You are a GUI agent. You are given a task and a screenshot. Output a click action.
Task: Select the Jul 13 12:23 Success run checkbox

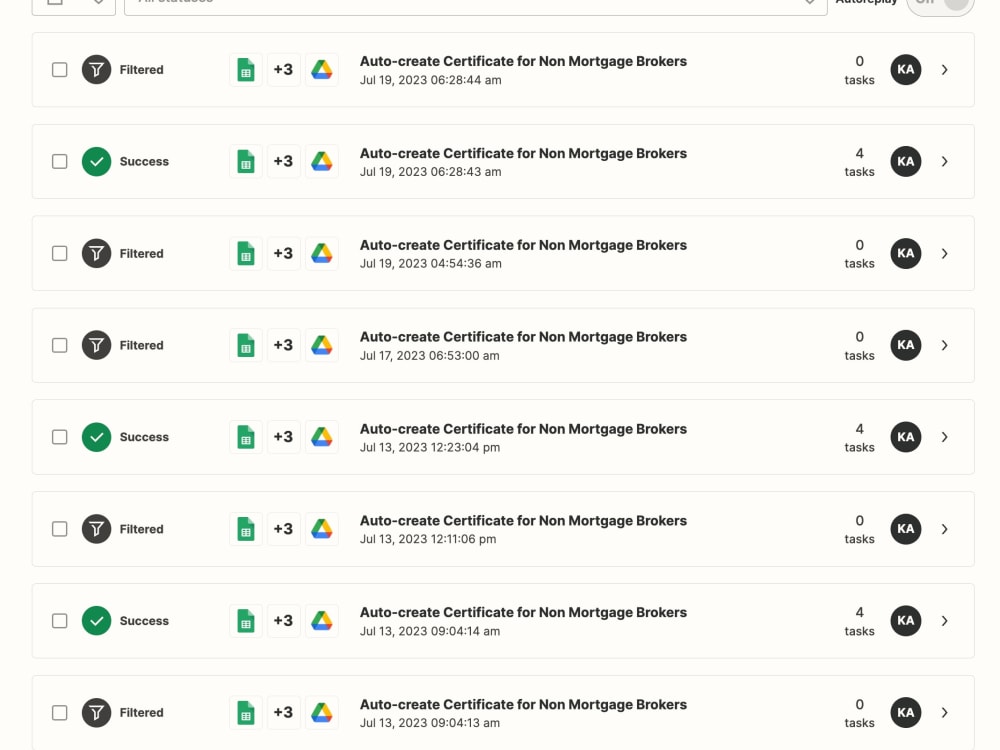pyautogui.click(x=59, y=437)
